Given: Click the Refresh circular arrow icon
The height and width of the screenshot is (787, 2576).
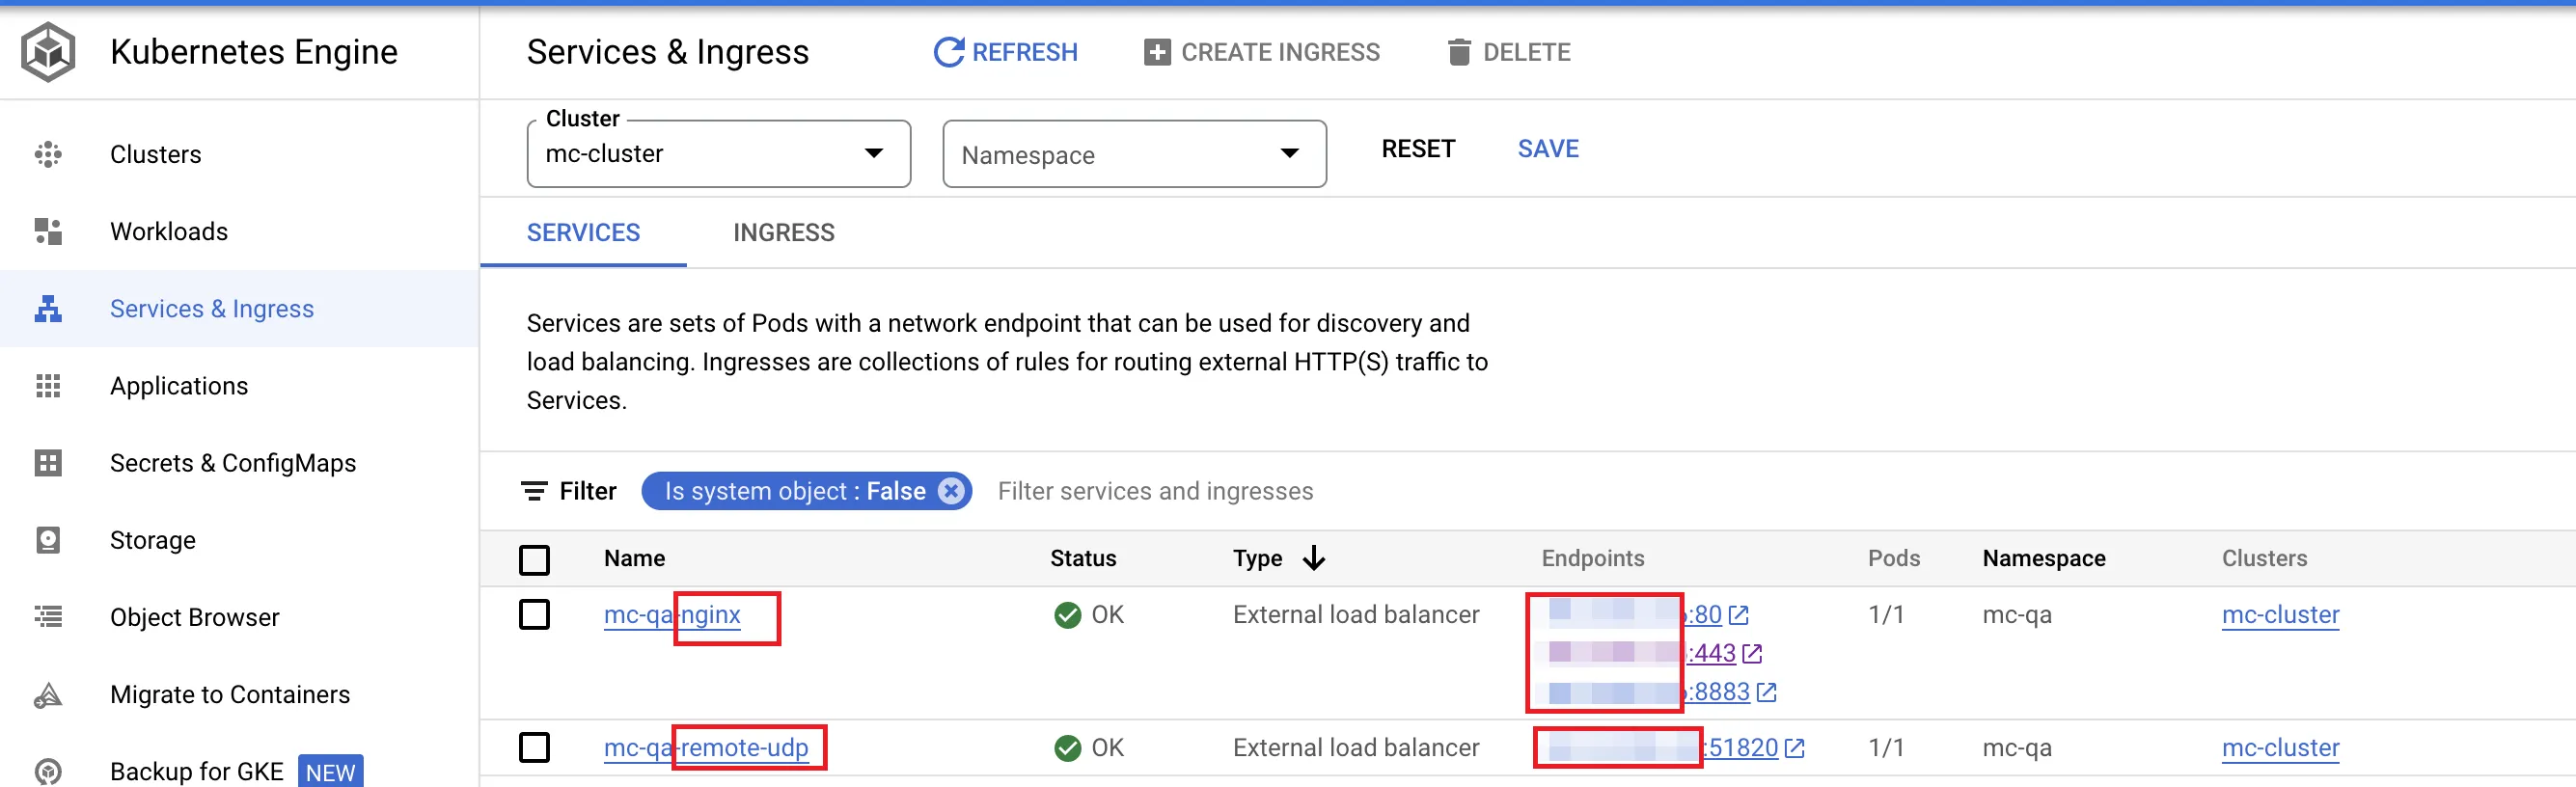Looking at the screenshot, I should pos(948,52).
